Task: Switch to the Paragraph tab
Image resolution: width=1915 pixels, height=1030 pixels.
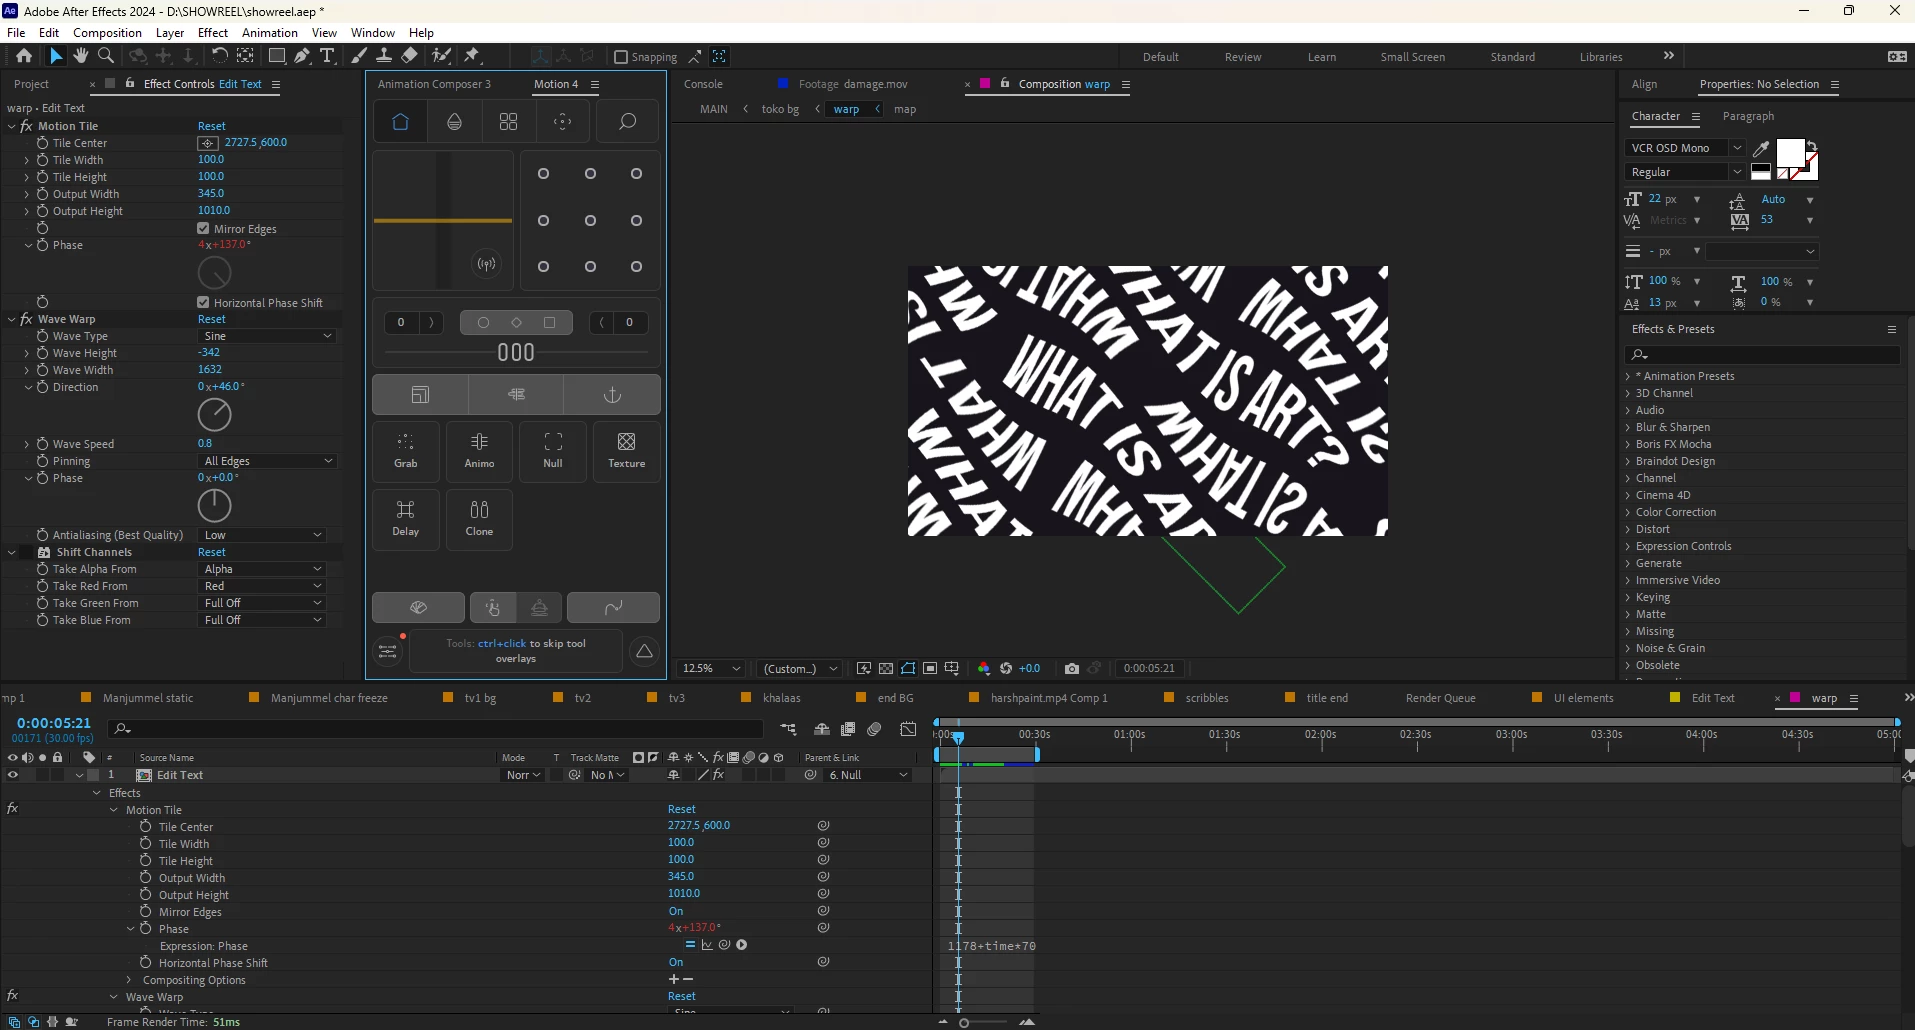Action: [1748, 116]
